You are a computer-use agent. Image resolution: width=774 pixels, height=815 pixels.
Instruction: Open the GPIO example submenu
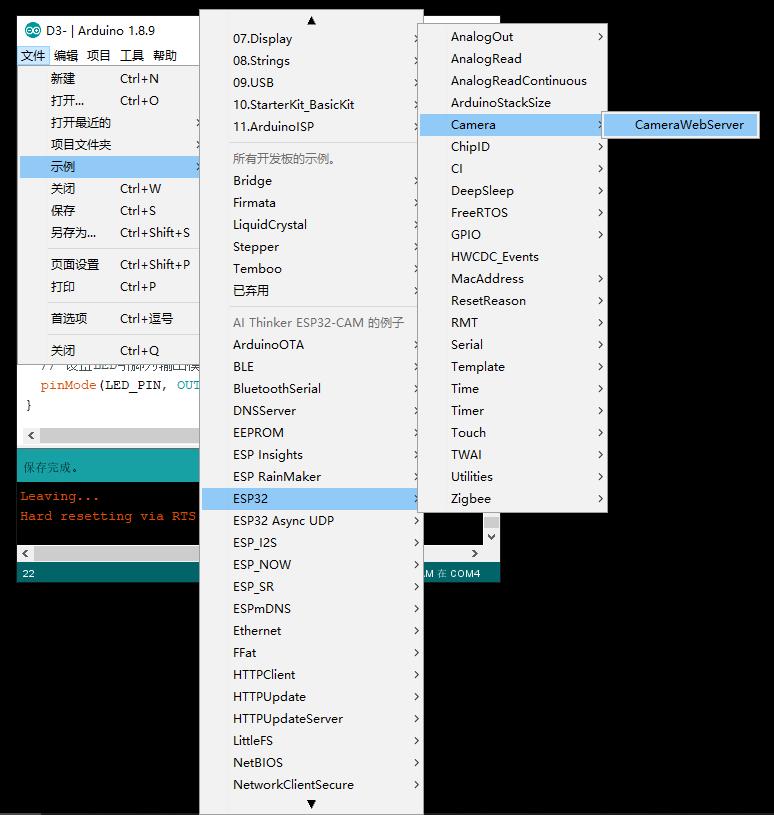[512, 234]
